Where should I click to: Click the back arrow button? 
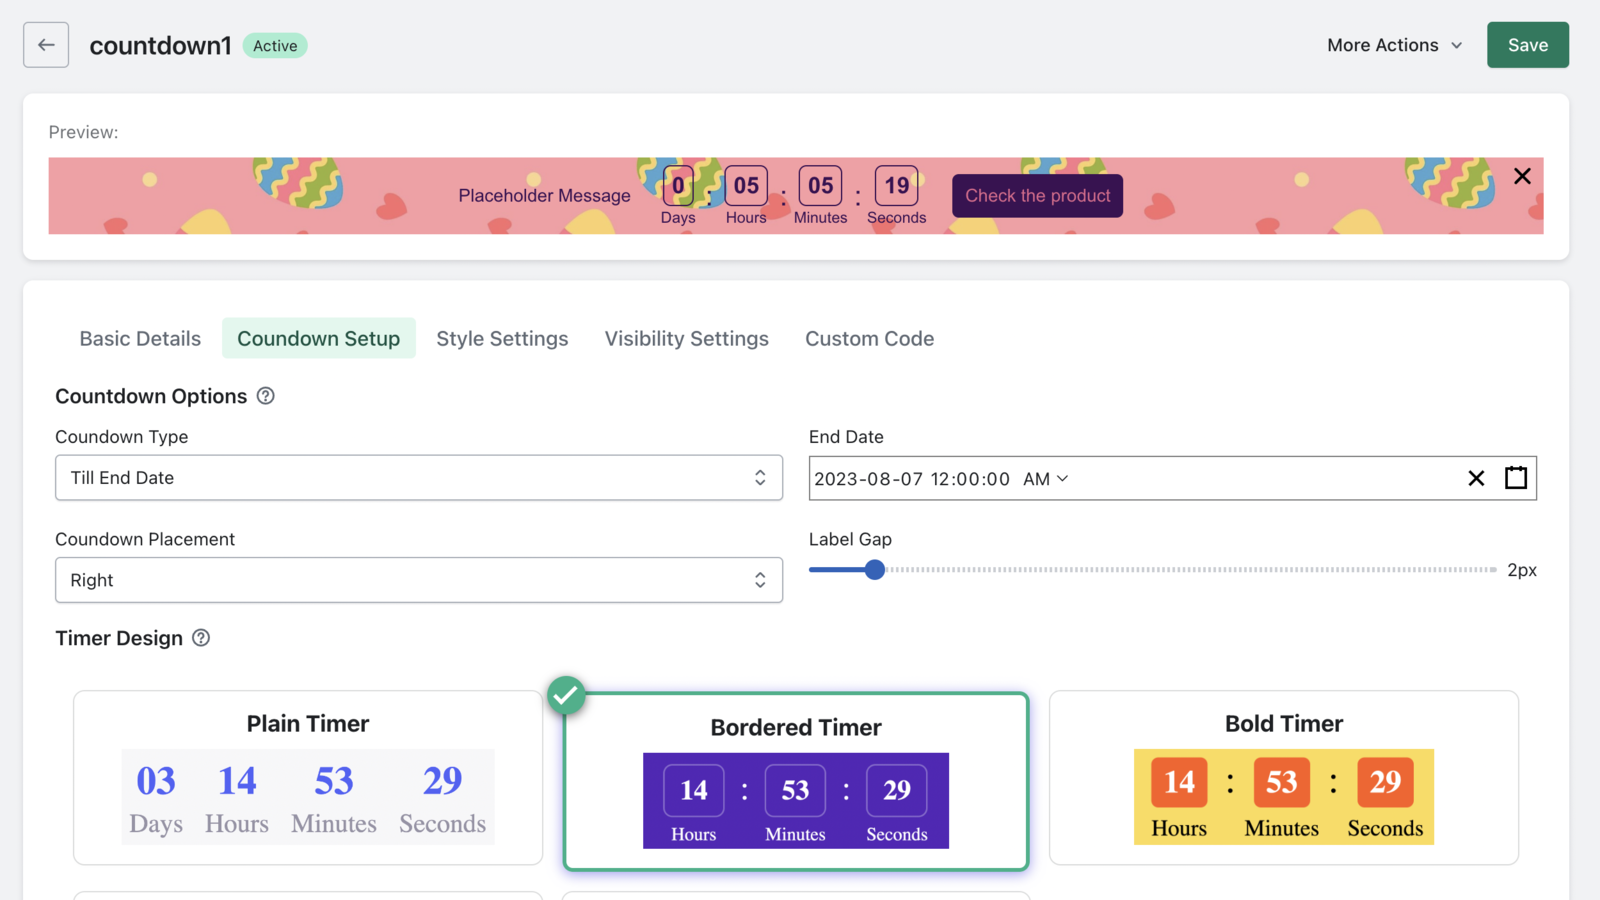point(46,45)
